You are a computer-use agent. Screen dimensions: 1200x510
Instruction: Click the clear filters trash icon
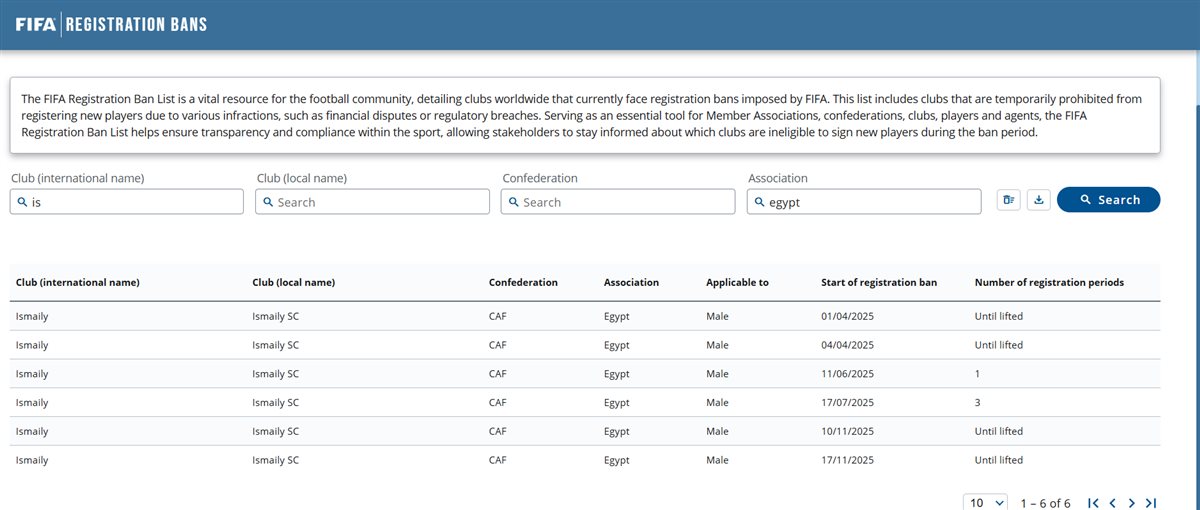(x=1008, y=200)
